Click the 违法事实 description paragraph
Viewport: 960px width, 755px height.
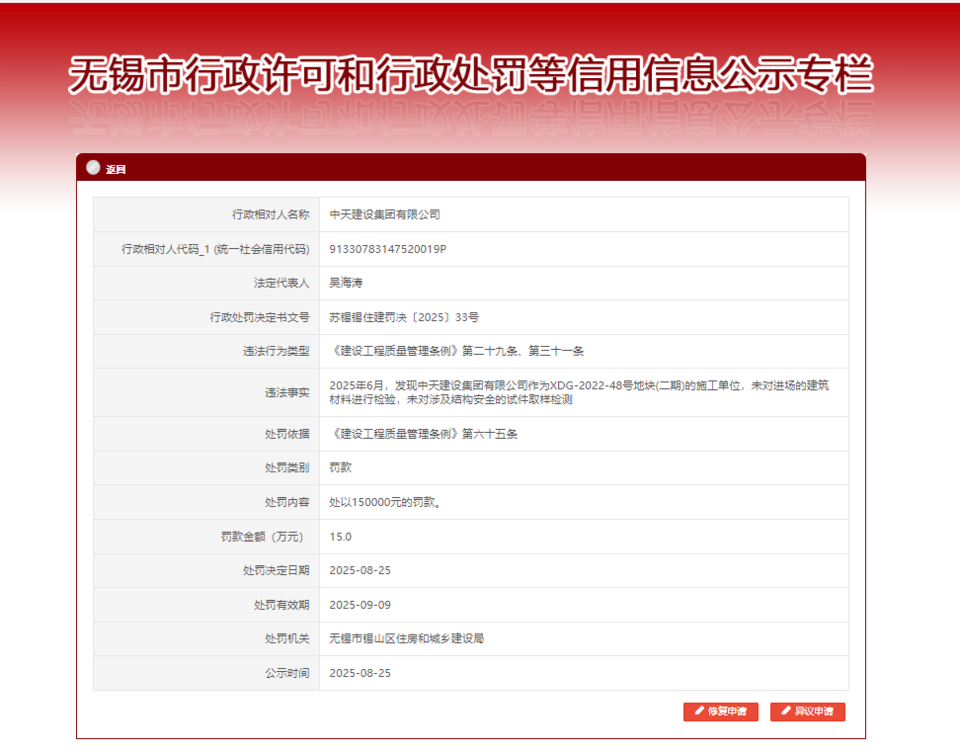point(580,392)
